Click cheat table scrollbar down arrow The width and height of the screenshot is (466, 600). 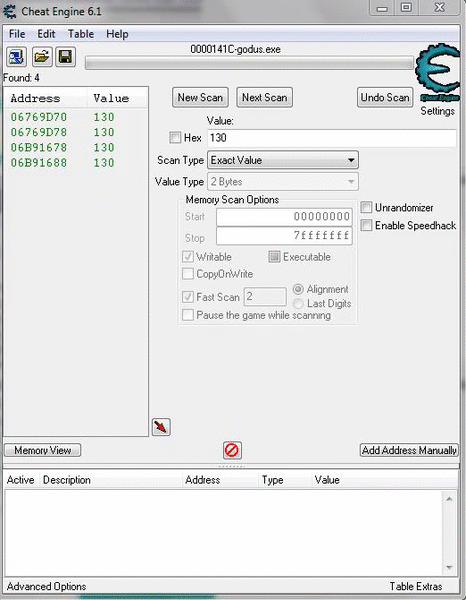pyautogui.click(x=450, y=567)
